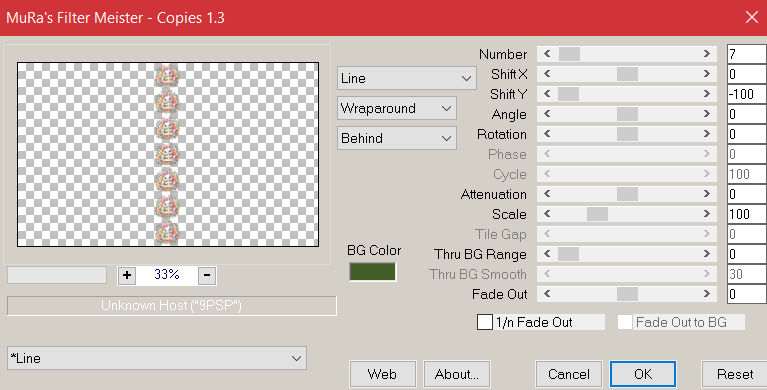Open the Behind order dropdown
This screenshot has height=390, width=767.
click(397, 138)
